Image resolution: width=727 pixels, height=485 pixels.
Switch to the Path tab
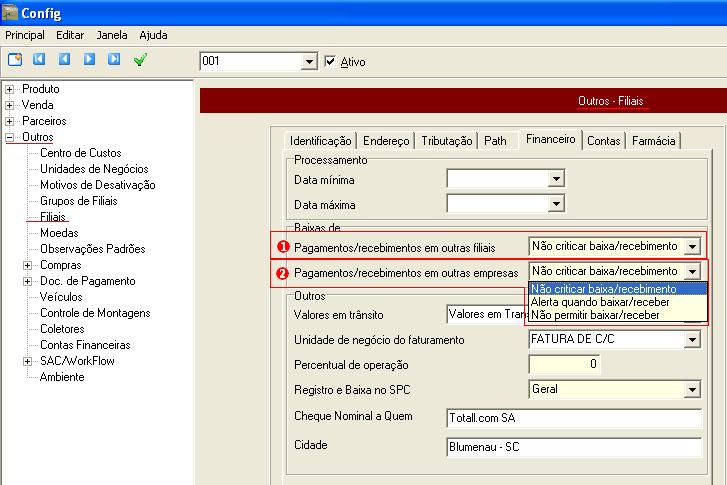(x=495, y=140)
